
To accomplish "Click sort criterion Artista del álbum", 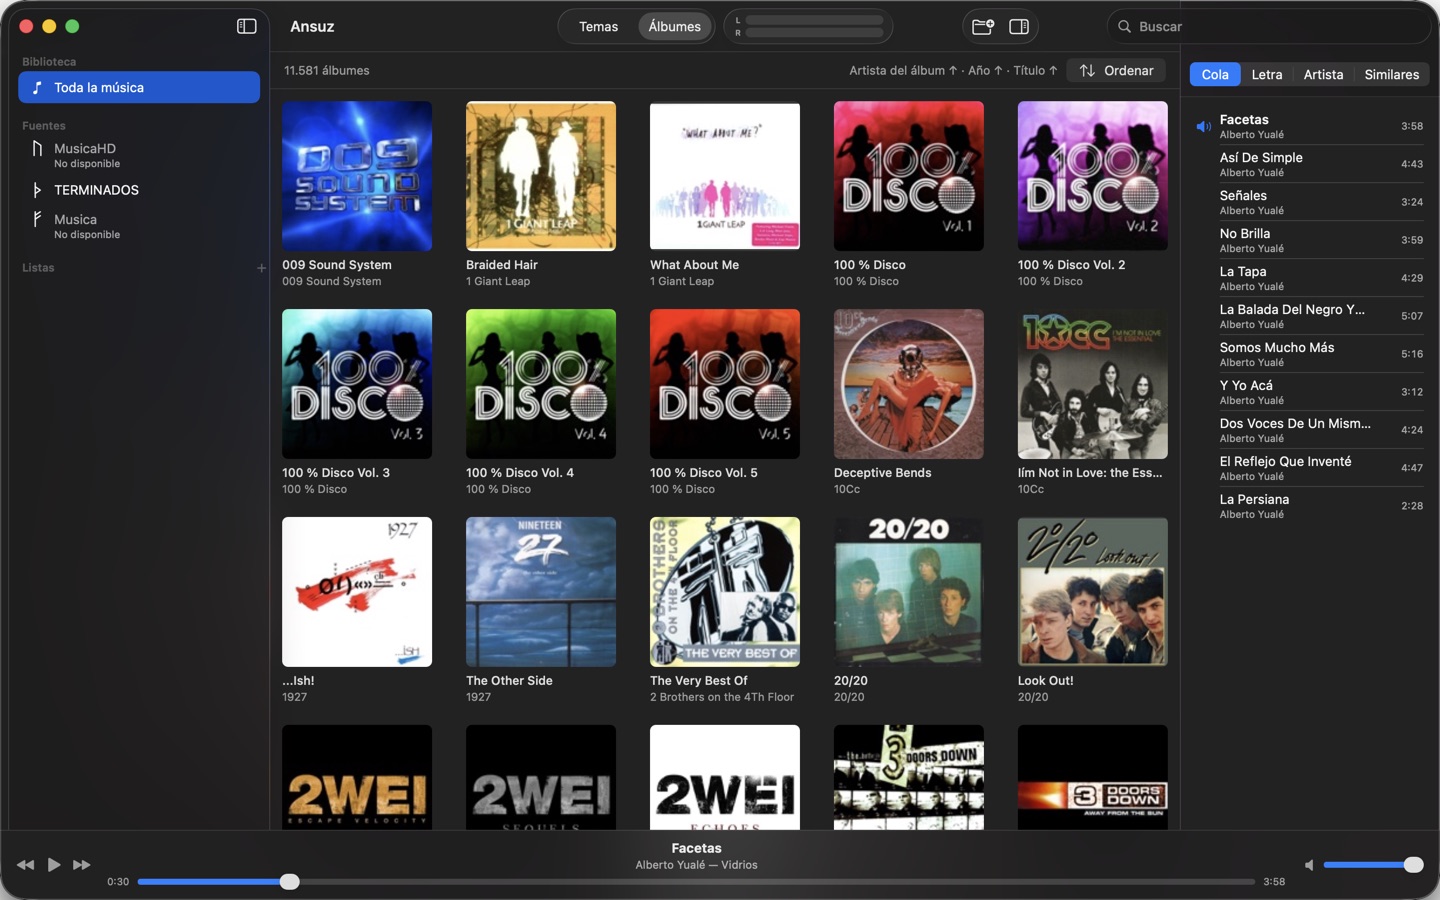I will coord(903,71).
